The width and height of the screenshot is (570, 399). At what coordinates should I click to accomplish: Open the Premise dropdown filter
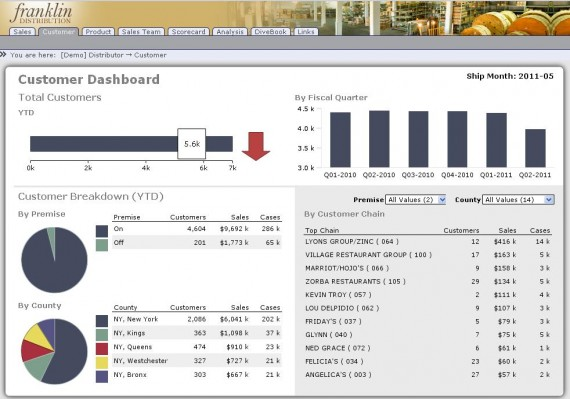click(x=416, y=200)
